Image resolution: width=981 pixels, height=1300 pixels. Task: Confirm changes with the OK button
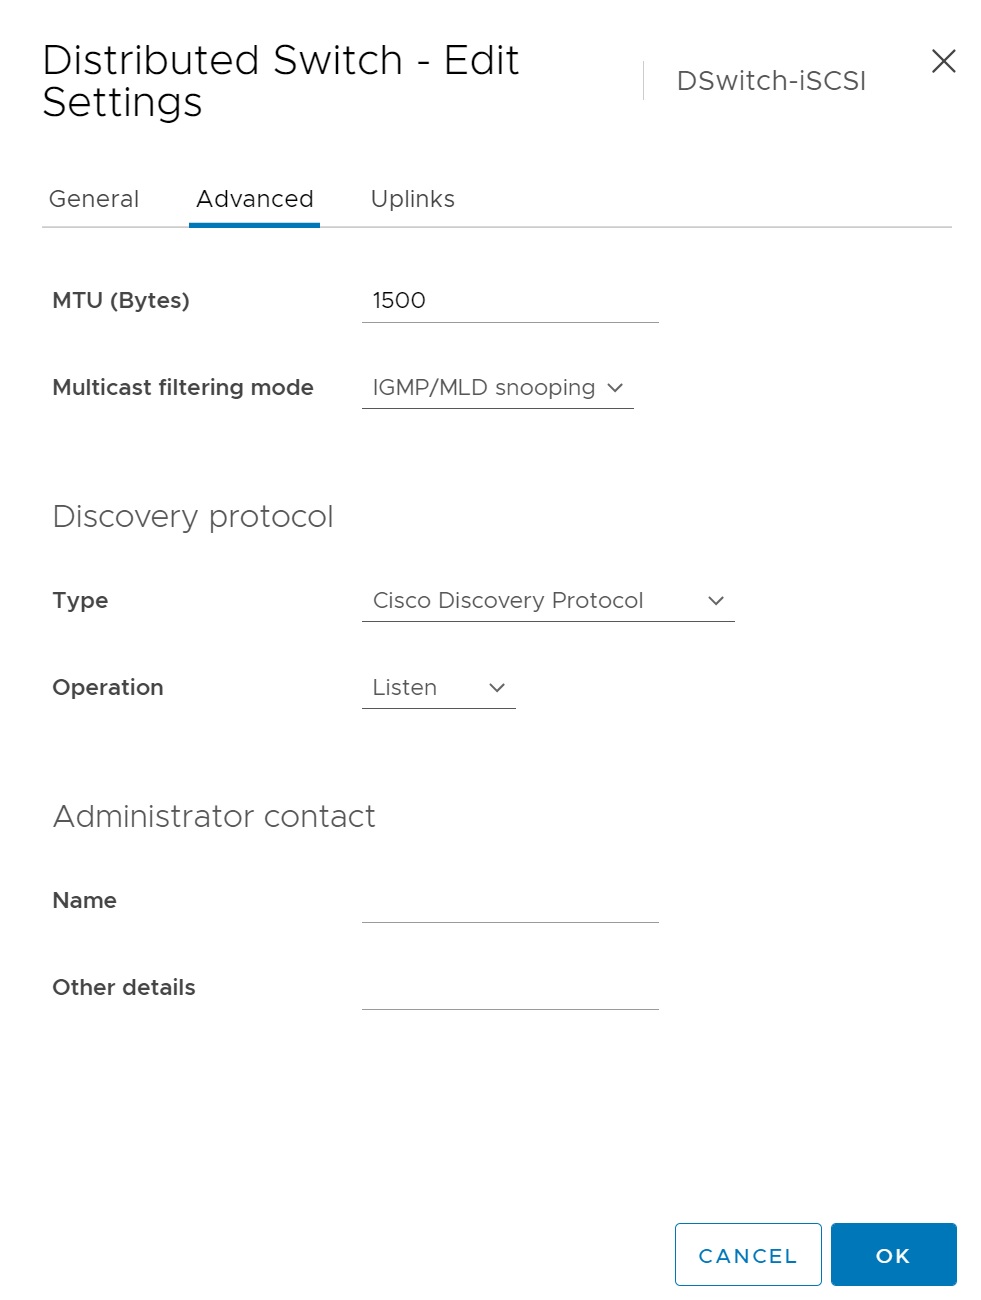pos(893,1255)
